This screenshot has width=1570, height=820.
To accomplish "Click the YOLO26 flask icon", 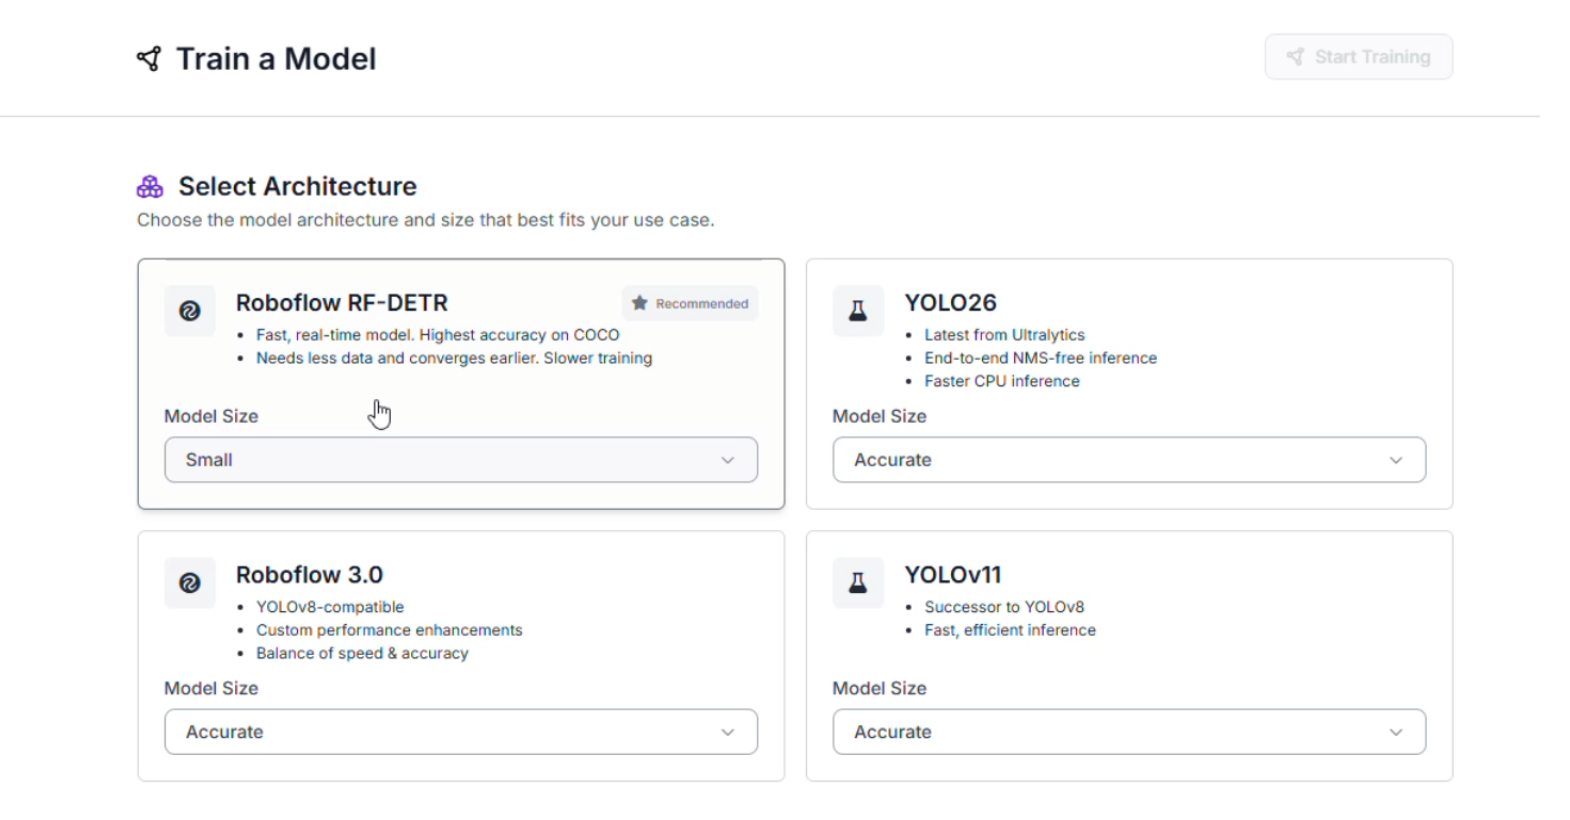I will [858, 311].
